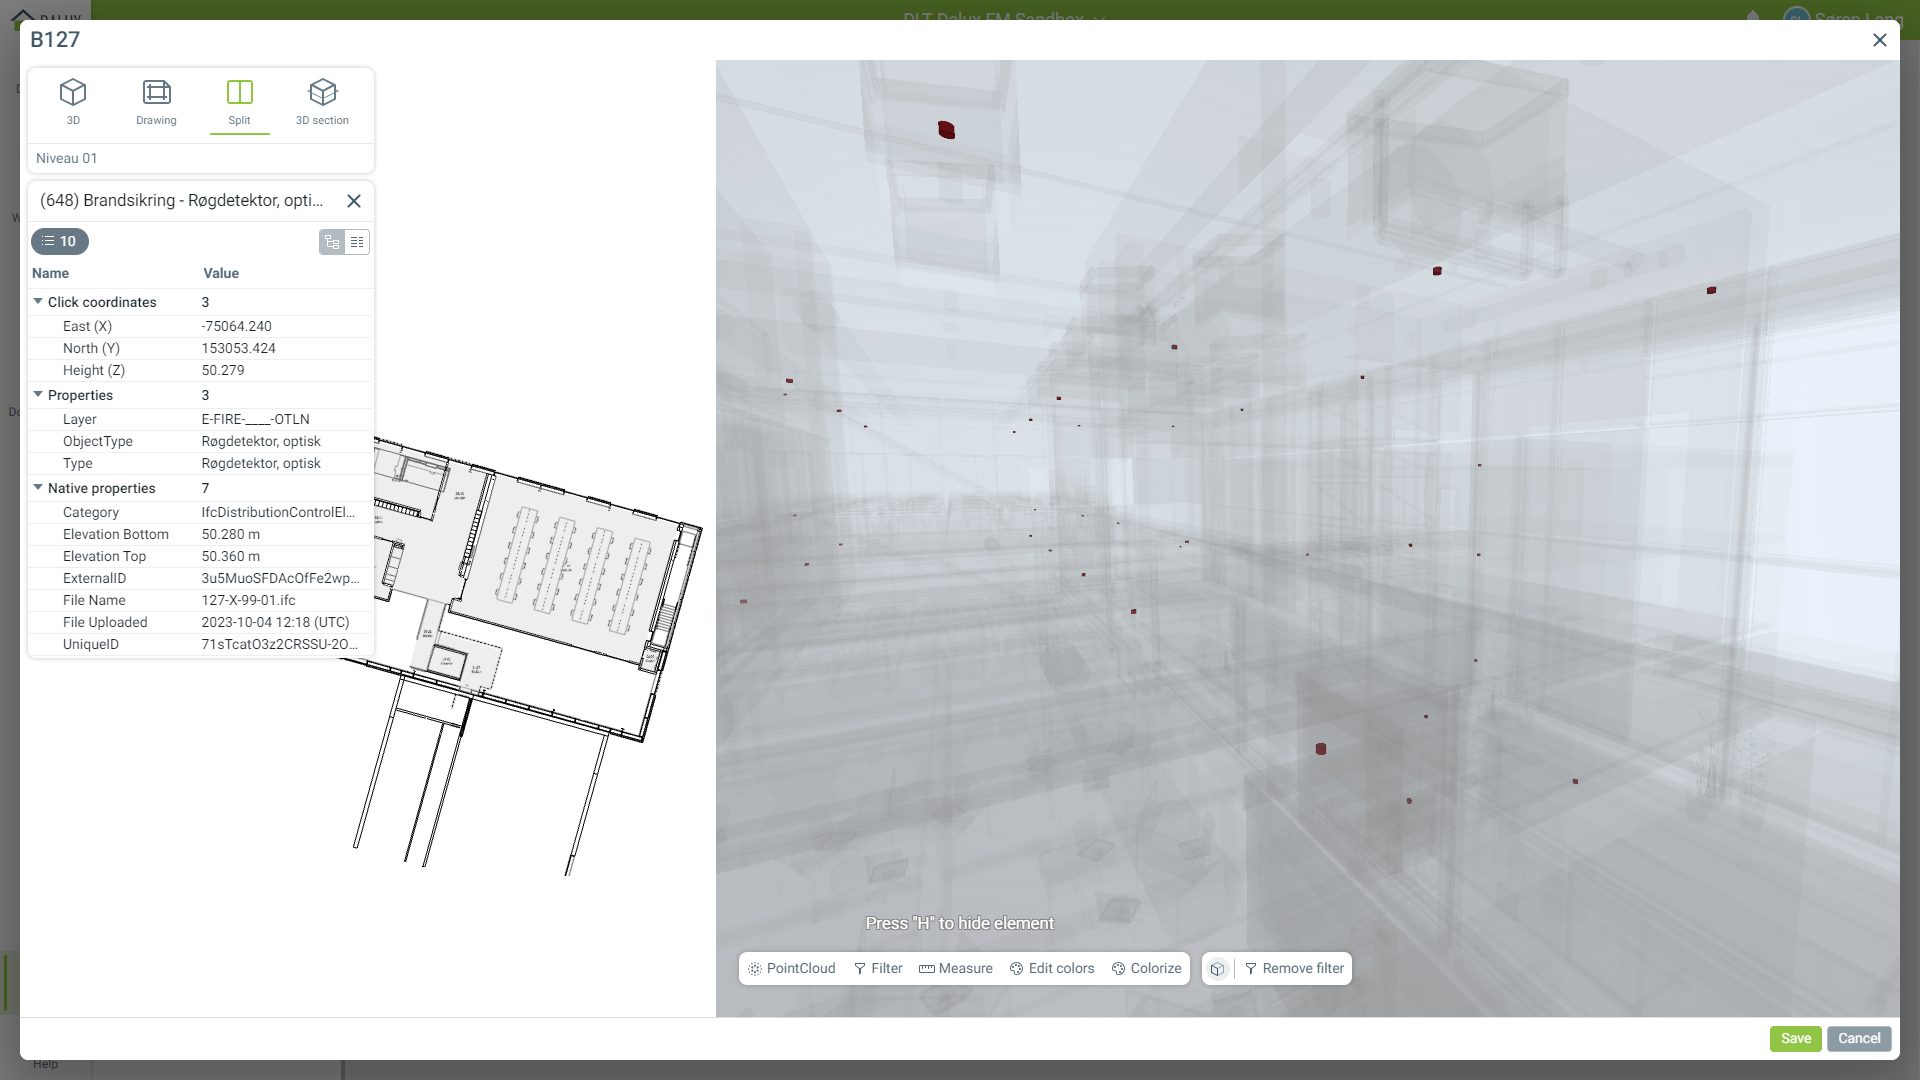Click the cube icon beside Remove filter
This screenshot has height=1080, width=1920.
pos(1217,968)
